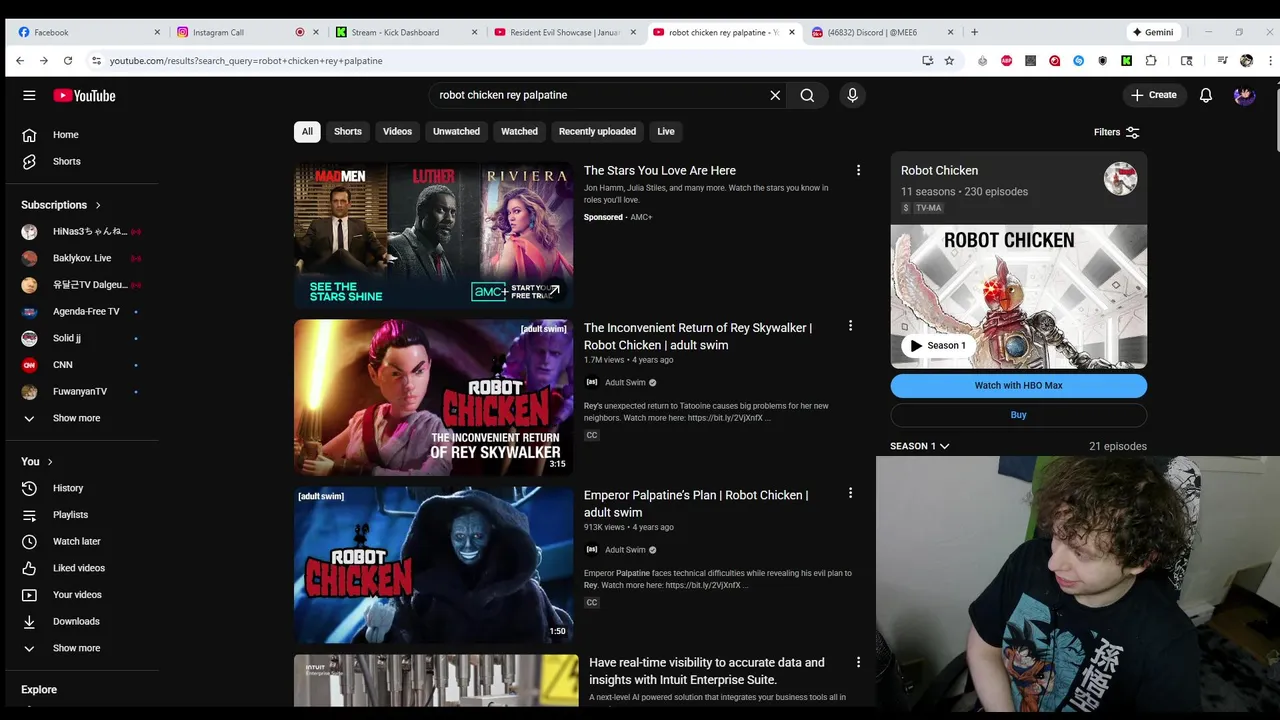Viewport: 1280px width, 720px height.
Task: Switch to the Resident Evil Showcase tab
Action: click(x=565, y=32)
